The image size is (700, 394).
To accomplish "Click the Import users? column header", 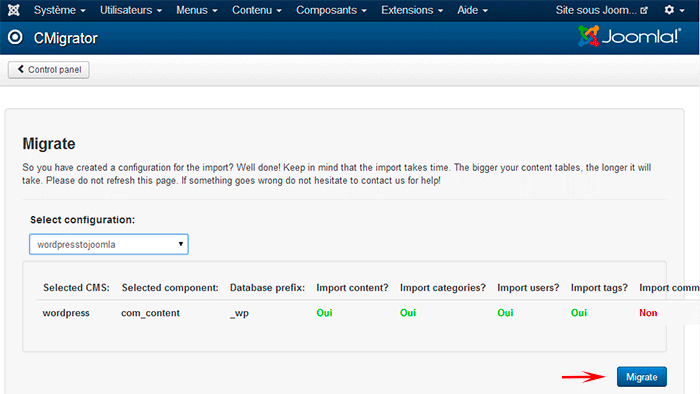I will tap(528, 288).
